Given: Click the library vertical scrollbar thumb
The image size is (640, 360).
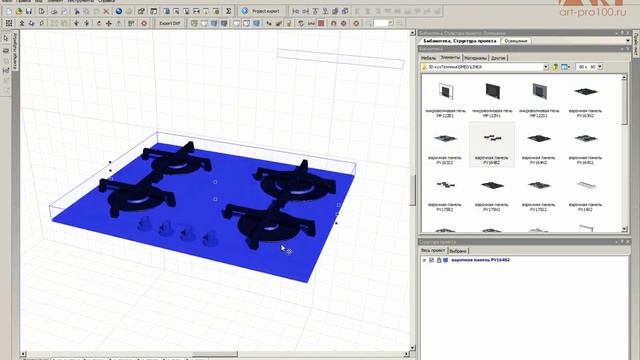Looking at the screenshot, I should tap(624, 103).
